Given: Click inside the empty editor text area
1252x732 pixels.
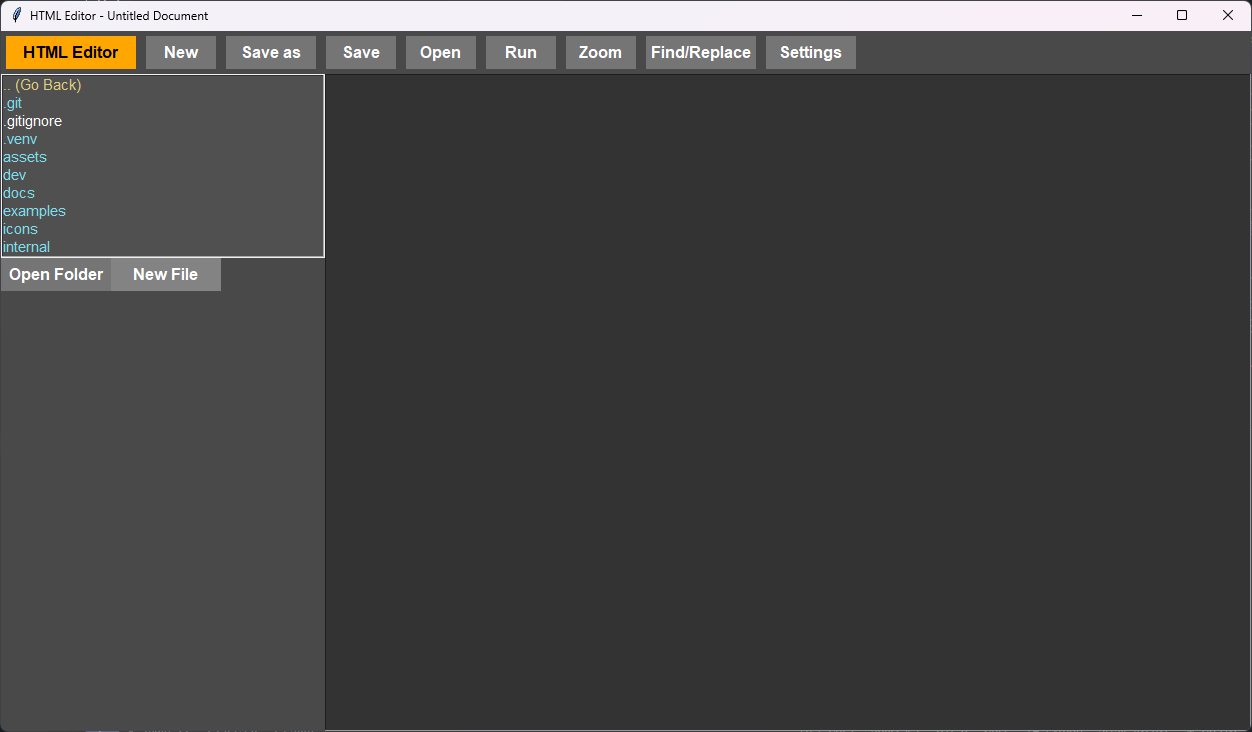Looking at the screenshot, I should 787,400.
